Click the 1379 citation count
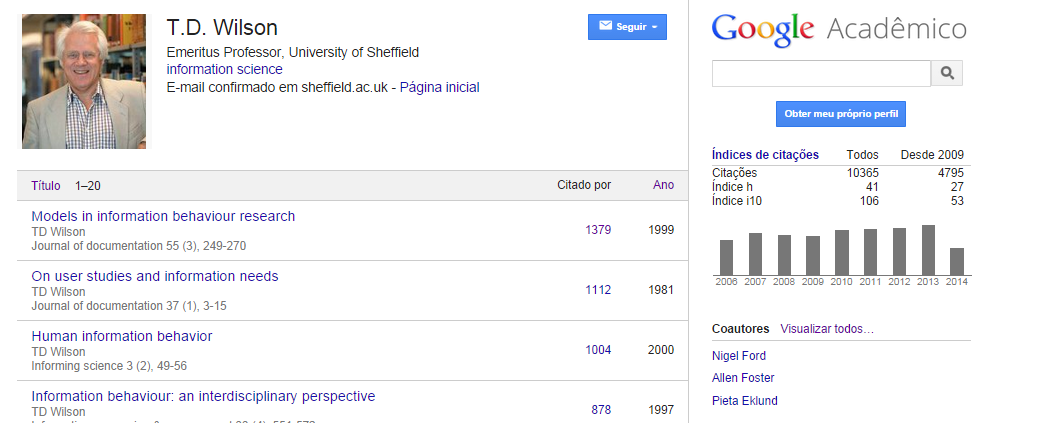 [598, 230]
